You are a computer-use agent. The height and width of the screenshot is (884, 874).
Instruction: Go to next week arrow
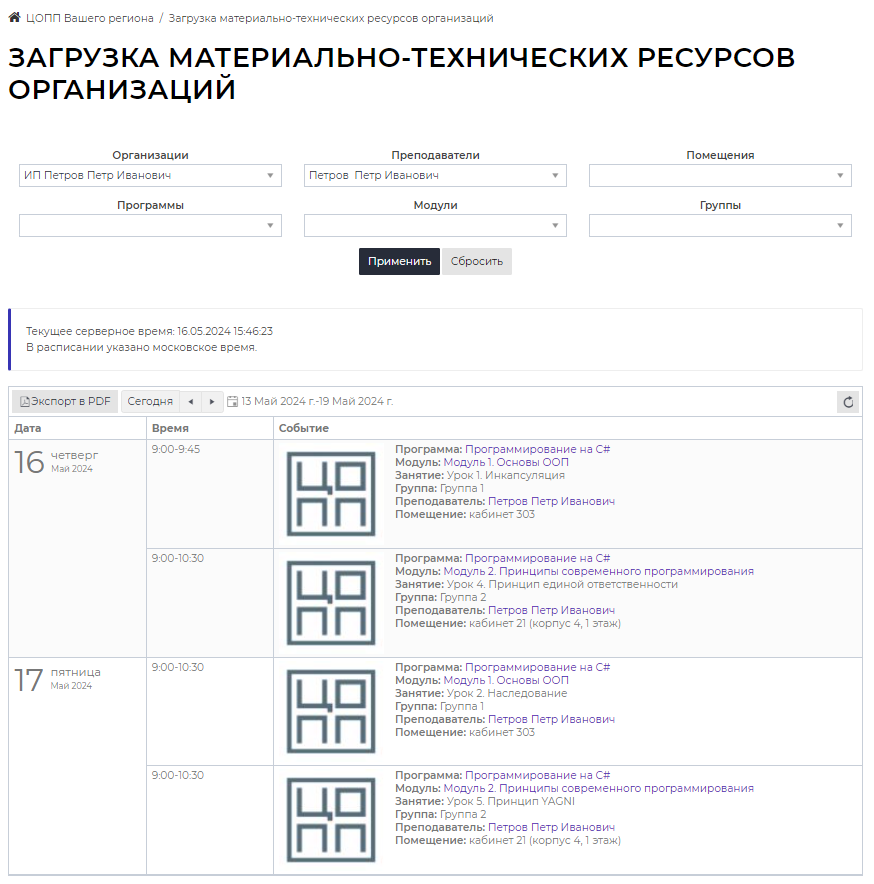coord(212,402)
